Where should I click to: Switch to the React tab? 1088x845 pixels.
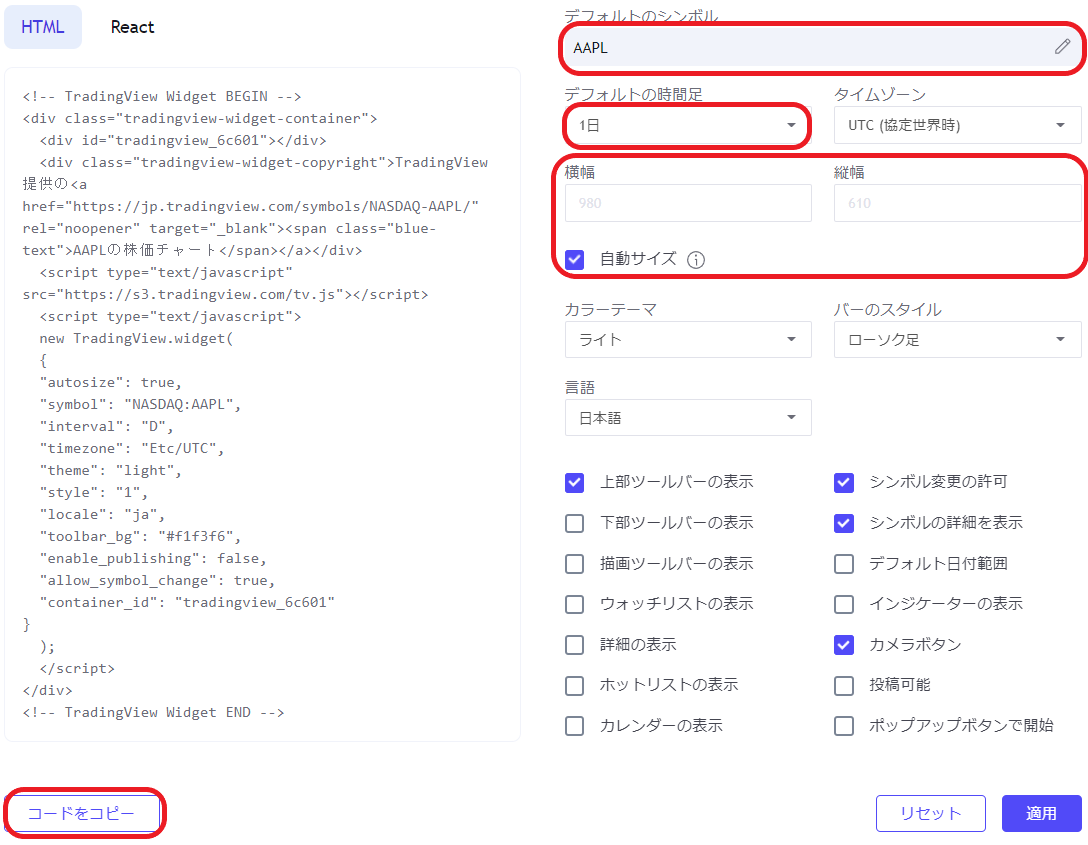tap(132, 27)
